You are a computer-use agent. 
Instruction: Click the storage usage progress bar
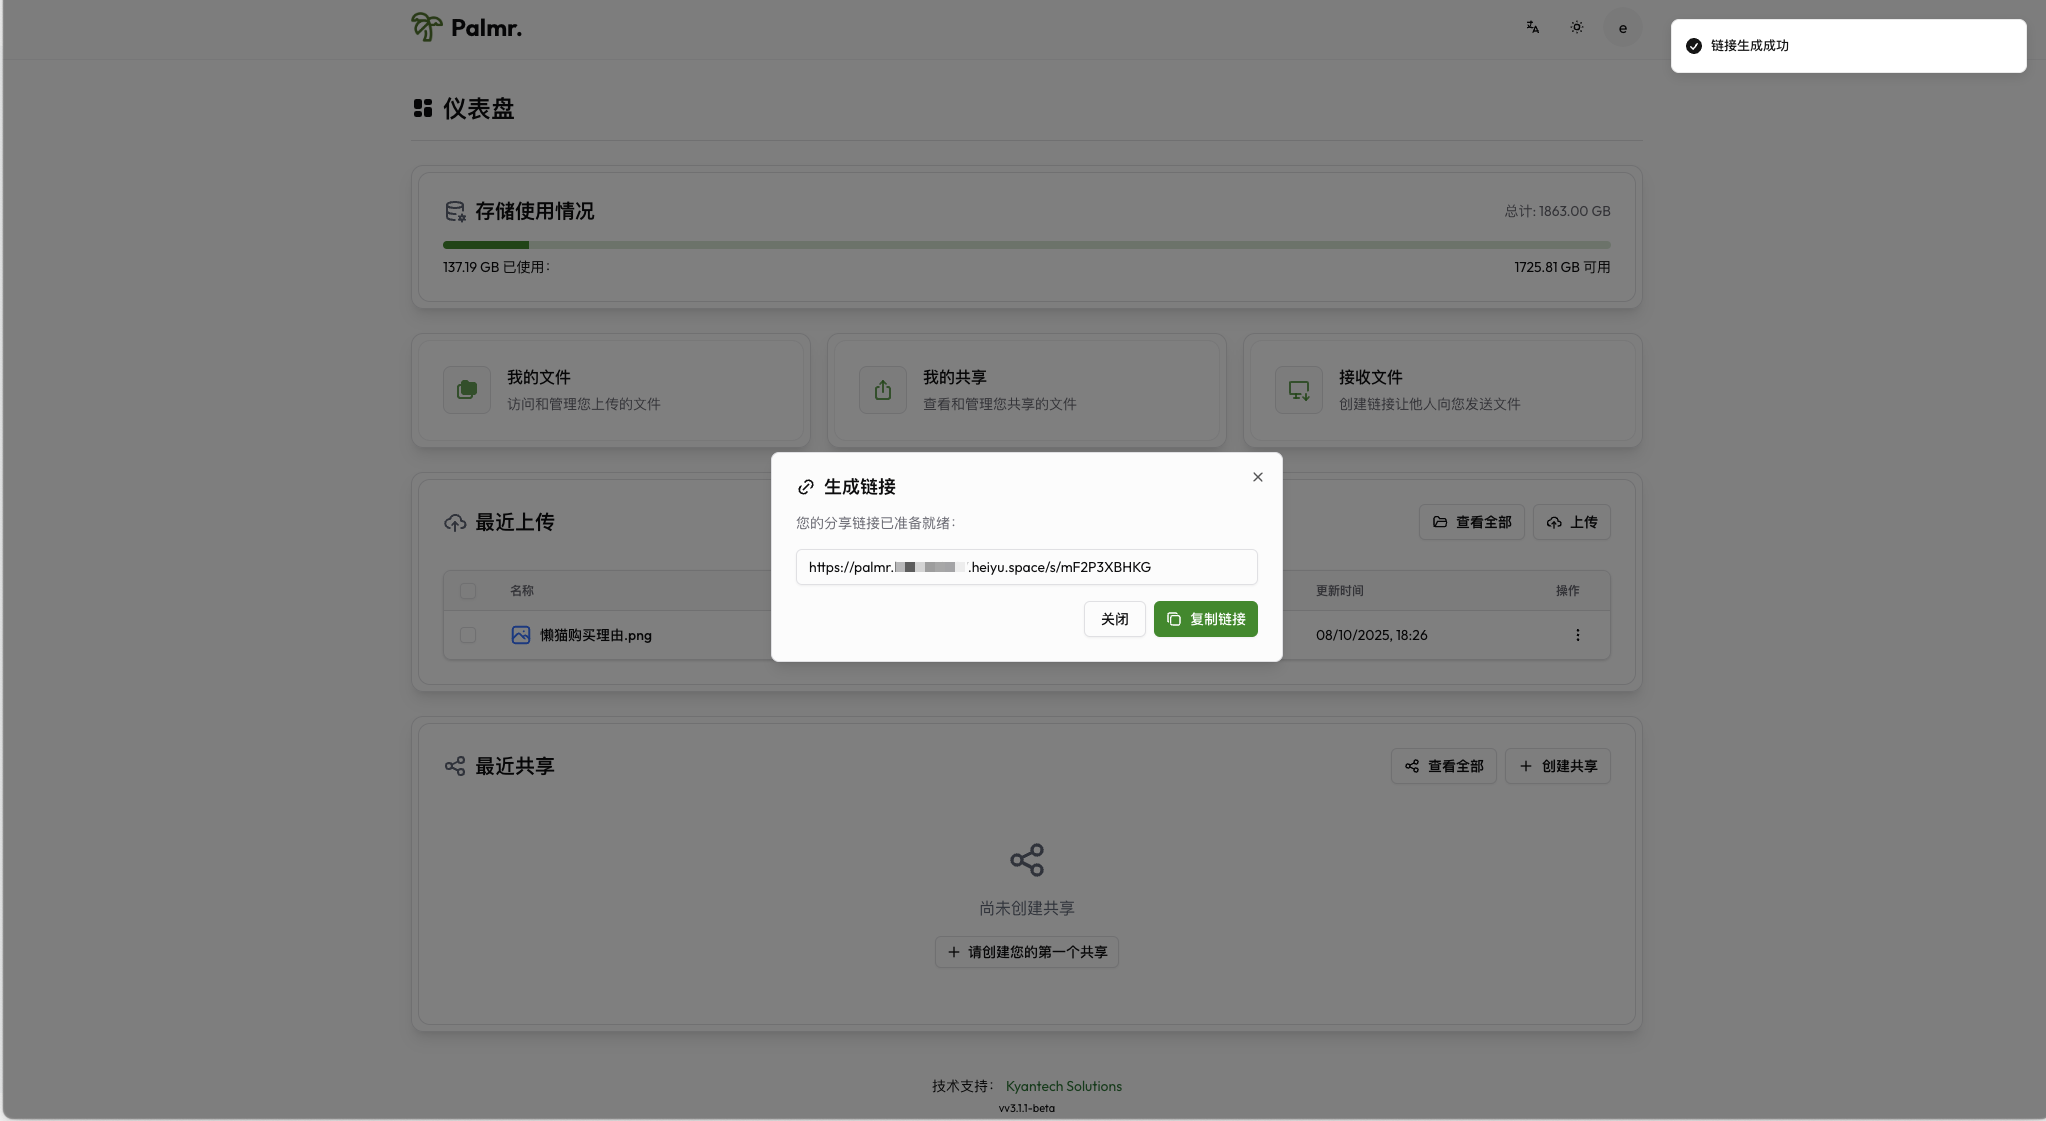point(1027,245)
